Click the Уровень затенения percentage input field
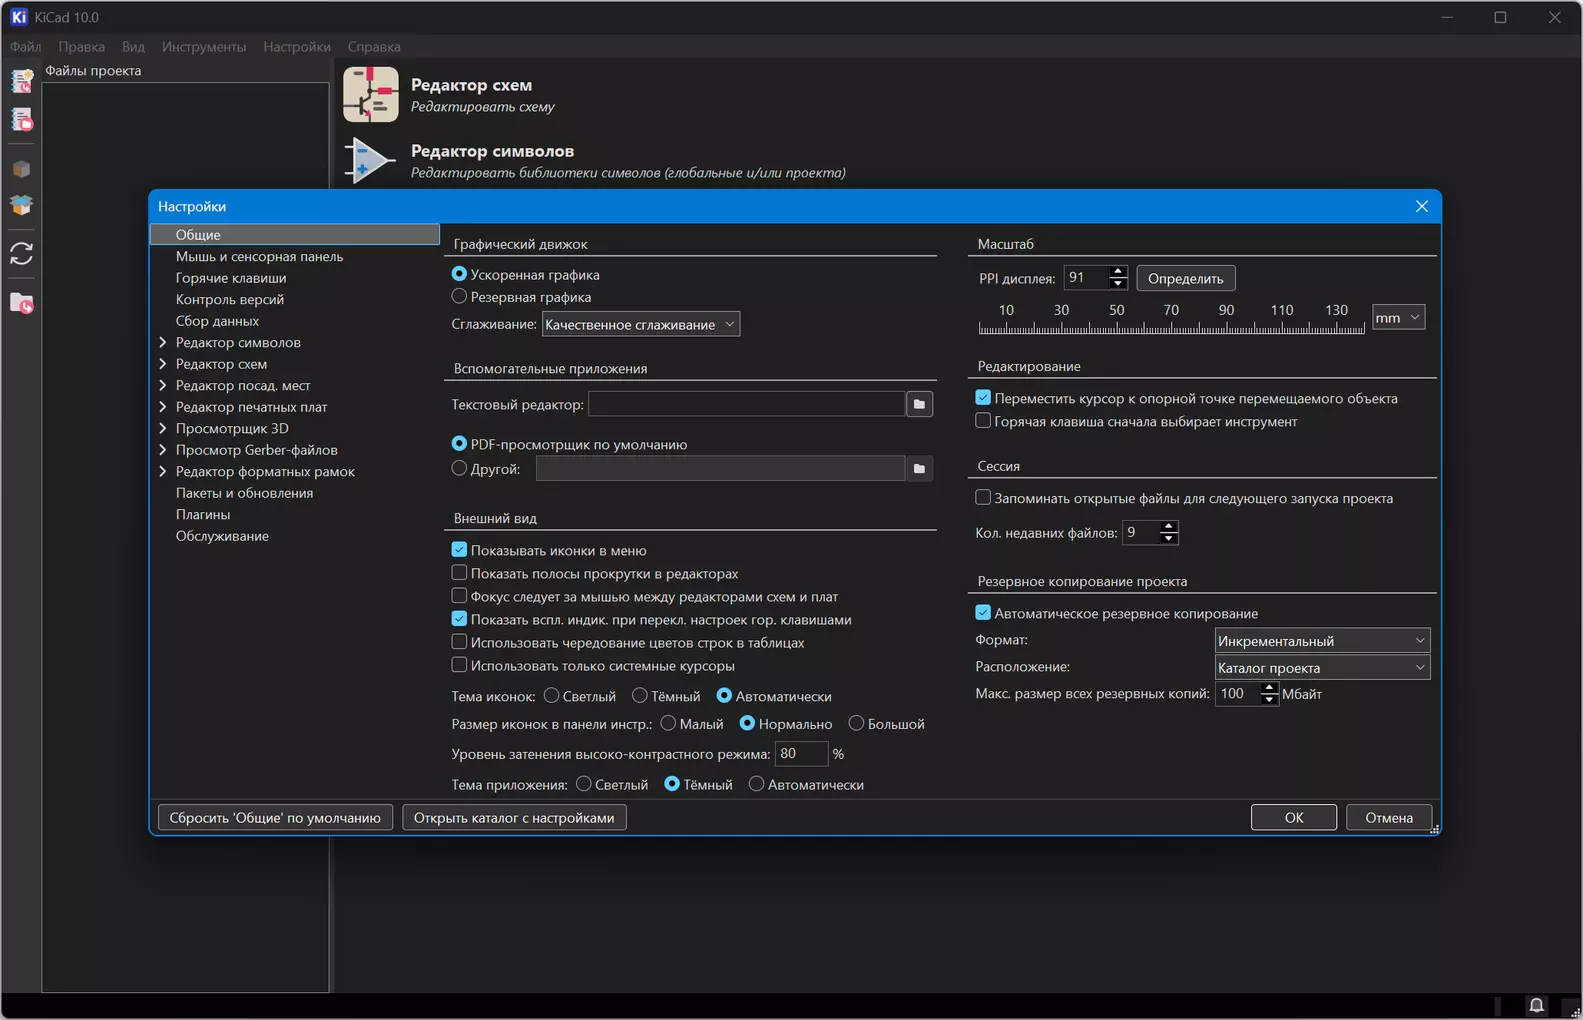The image size is (1583, 1020). pos(801,753)
